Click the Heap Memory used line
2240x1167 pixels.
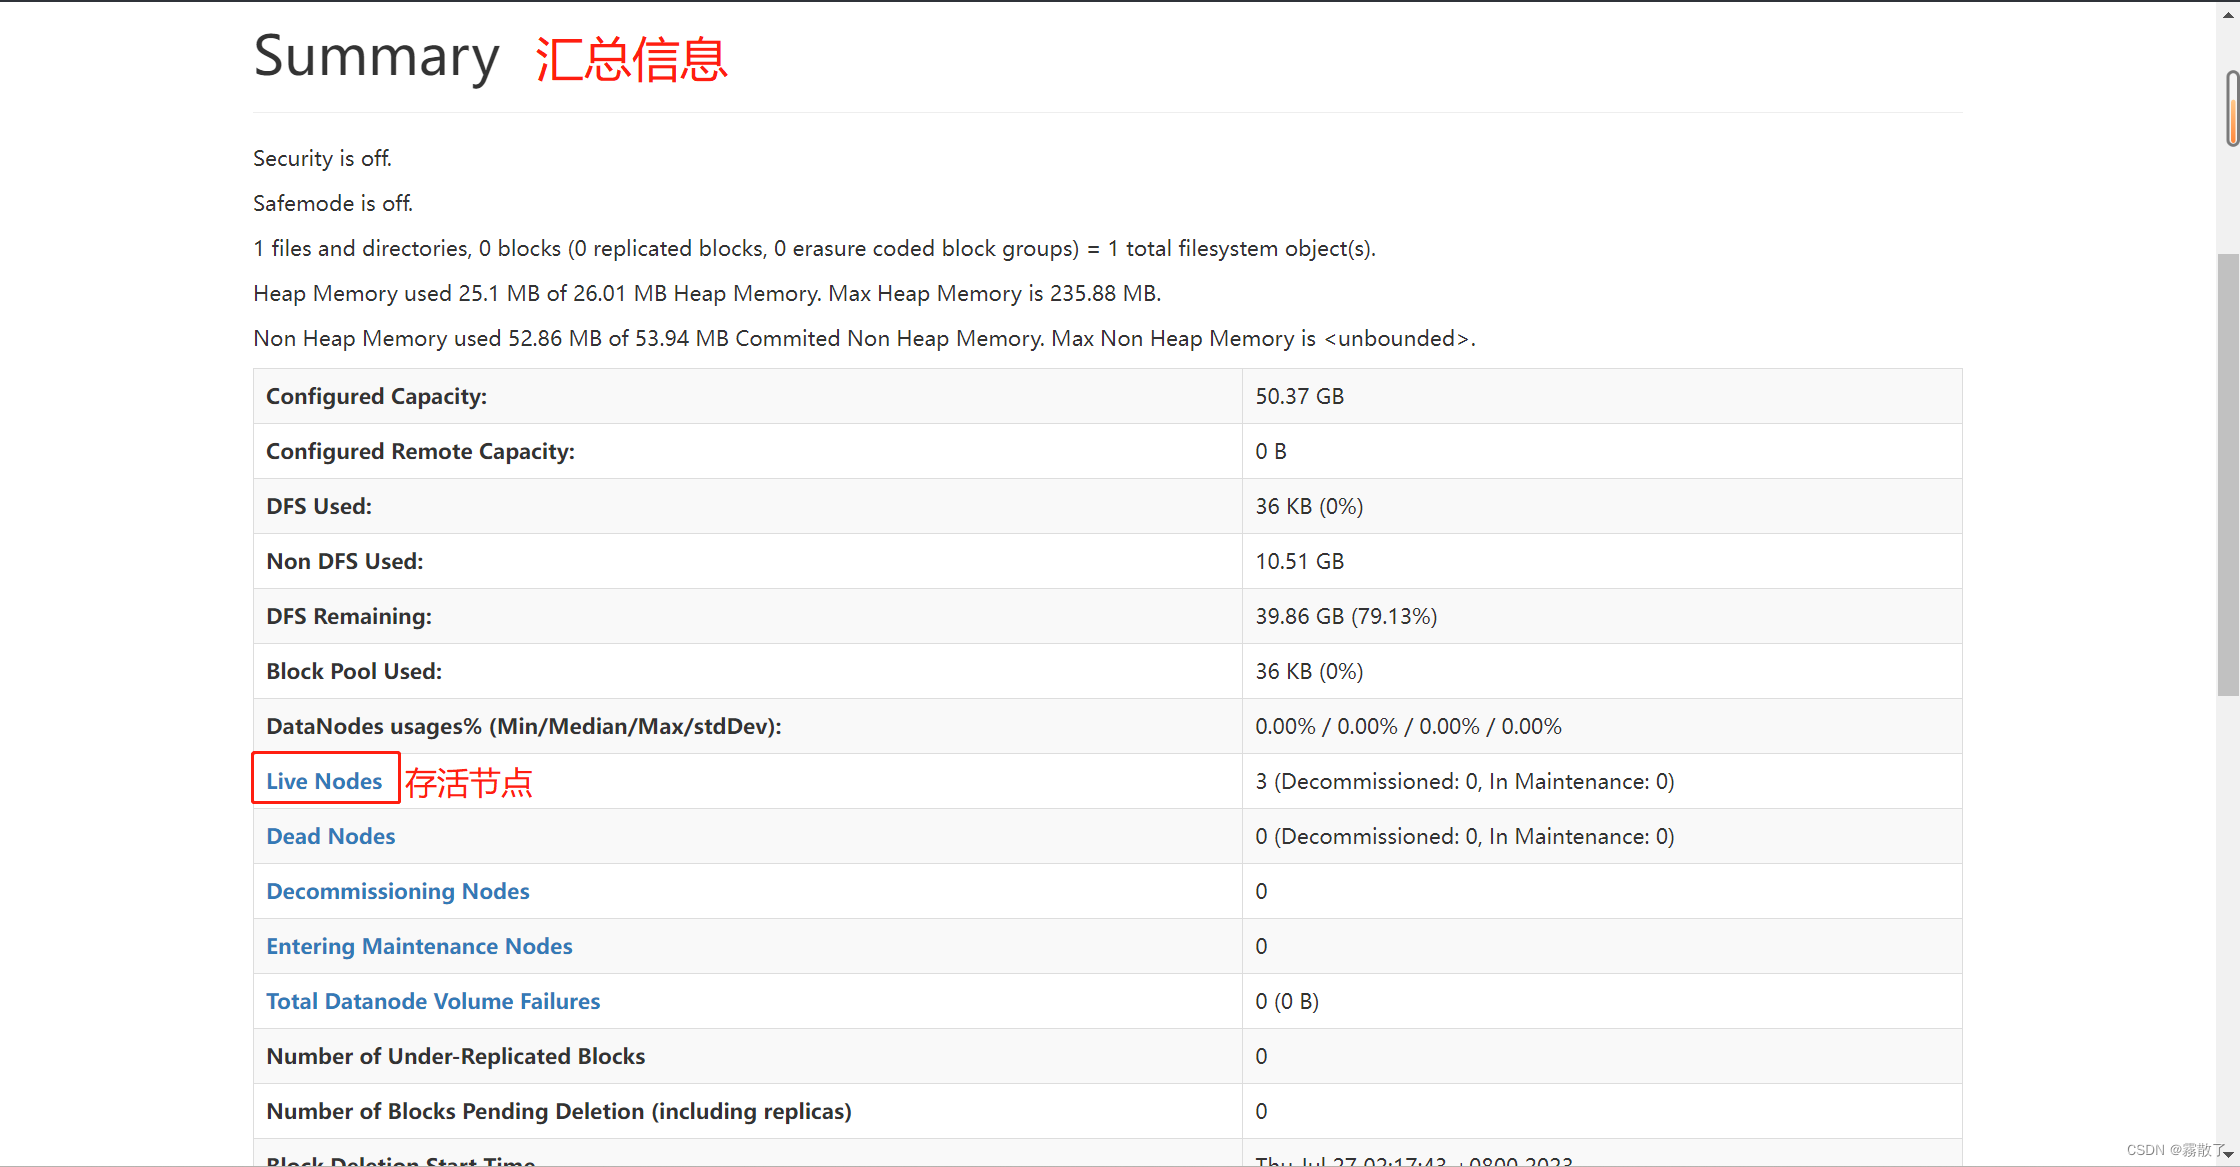click(707, 293)
